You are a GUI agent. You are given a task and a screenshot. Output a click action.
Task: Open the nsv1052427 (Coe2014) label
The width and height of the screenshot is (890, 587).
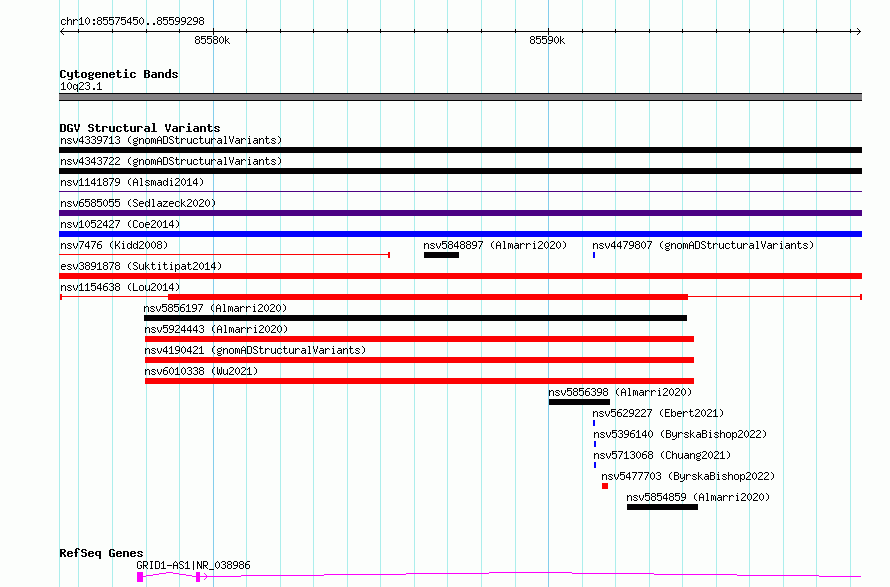(120, 224)
